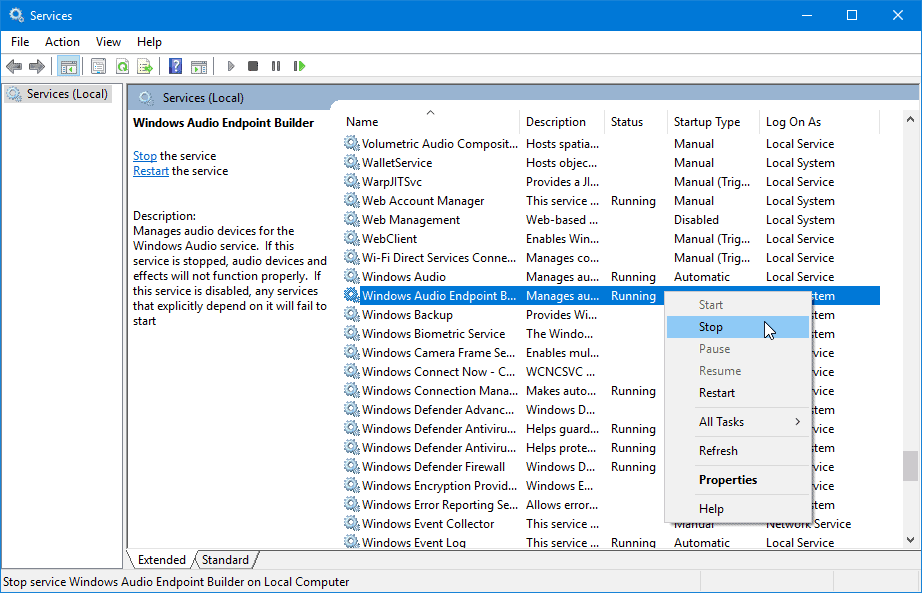Click the Services app icon in title bar
The image size is (922, 593).
click(16, 15)
